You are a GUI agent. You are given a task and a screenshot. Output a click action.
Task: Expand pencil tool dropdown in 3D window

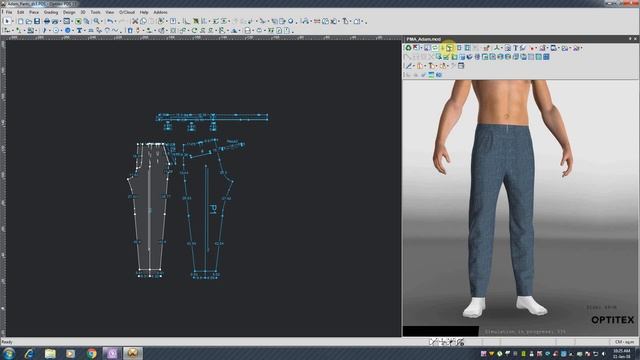click(x=414, y=66)
